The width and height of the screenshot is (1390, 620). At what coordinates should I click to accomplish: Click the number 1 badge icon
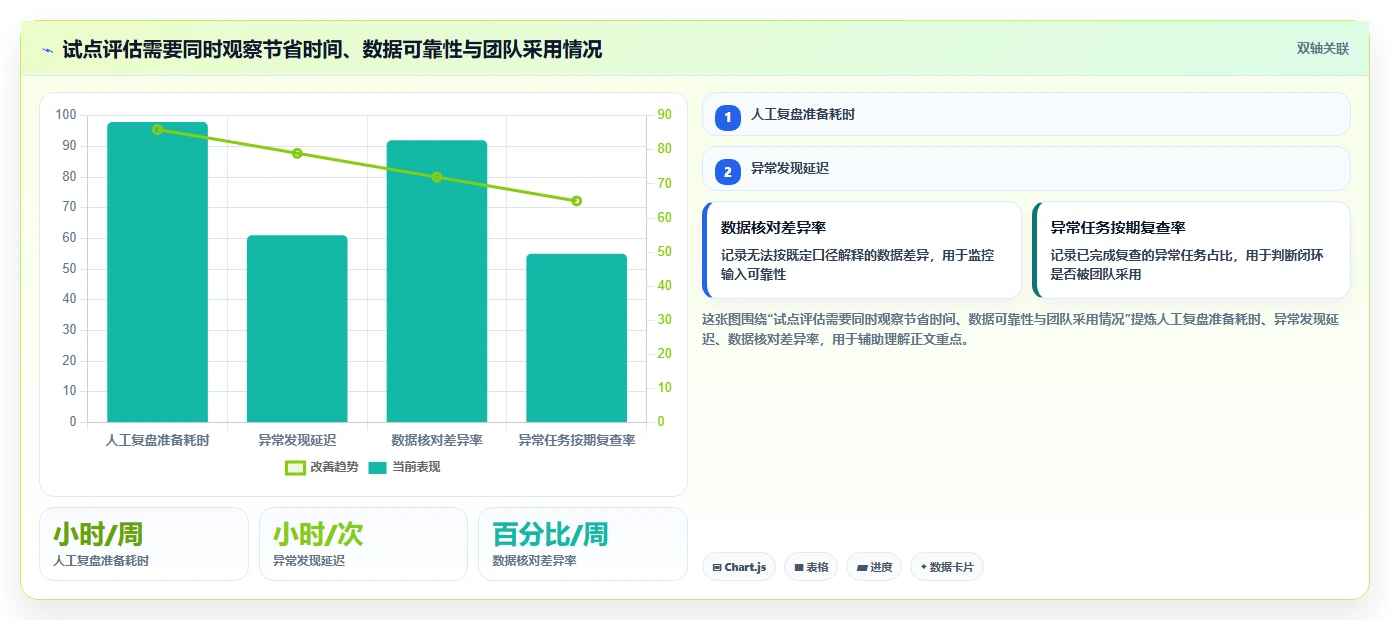[x=728, y=117]
